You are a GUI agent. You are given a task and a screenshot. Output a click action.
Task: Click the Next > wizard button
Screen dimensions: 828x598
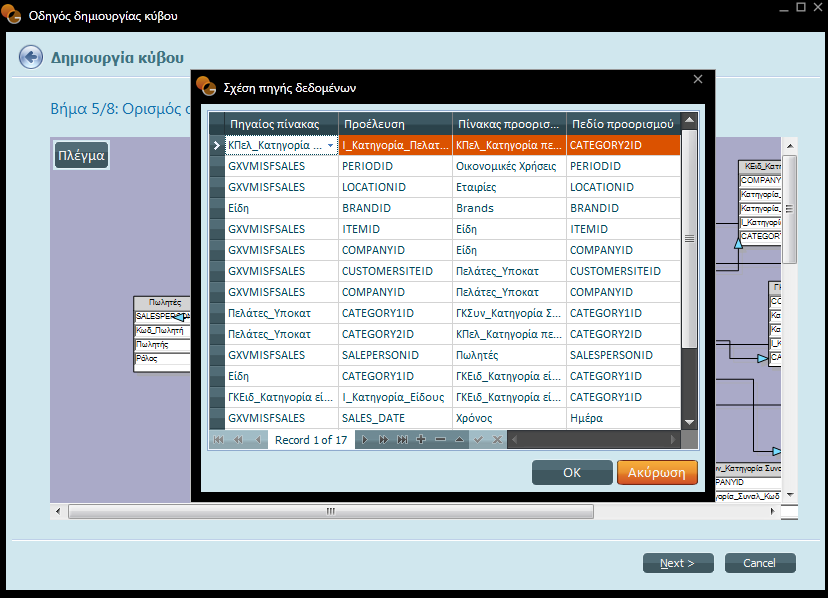tap(678, 563)
